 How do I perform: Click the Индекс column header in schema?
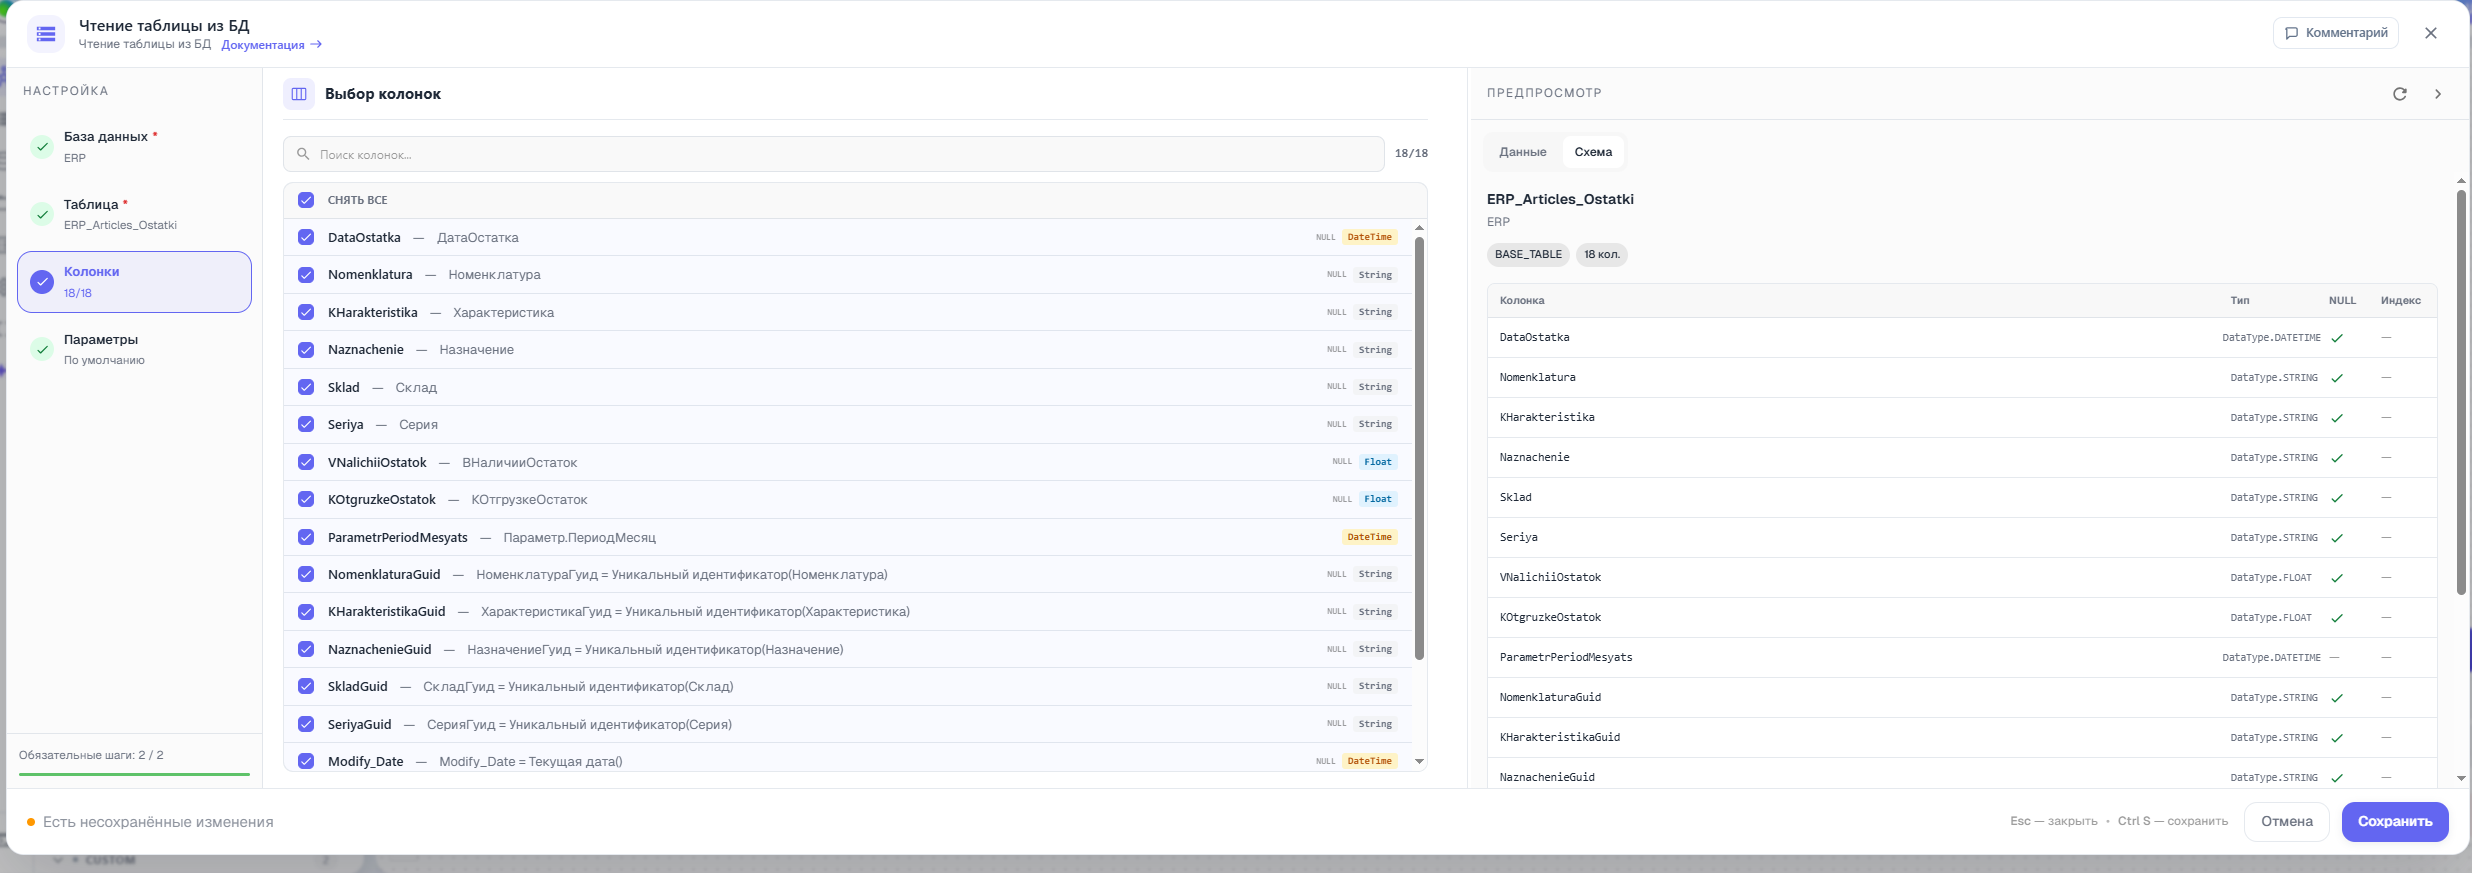[x=2401, y=300]
